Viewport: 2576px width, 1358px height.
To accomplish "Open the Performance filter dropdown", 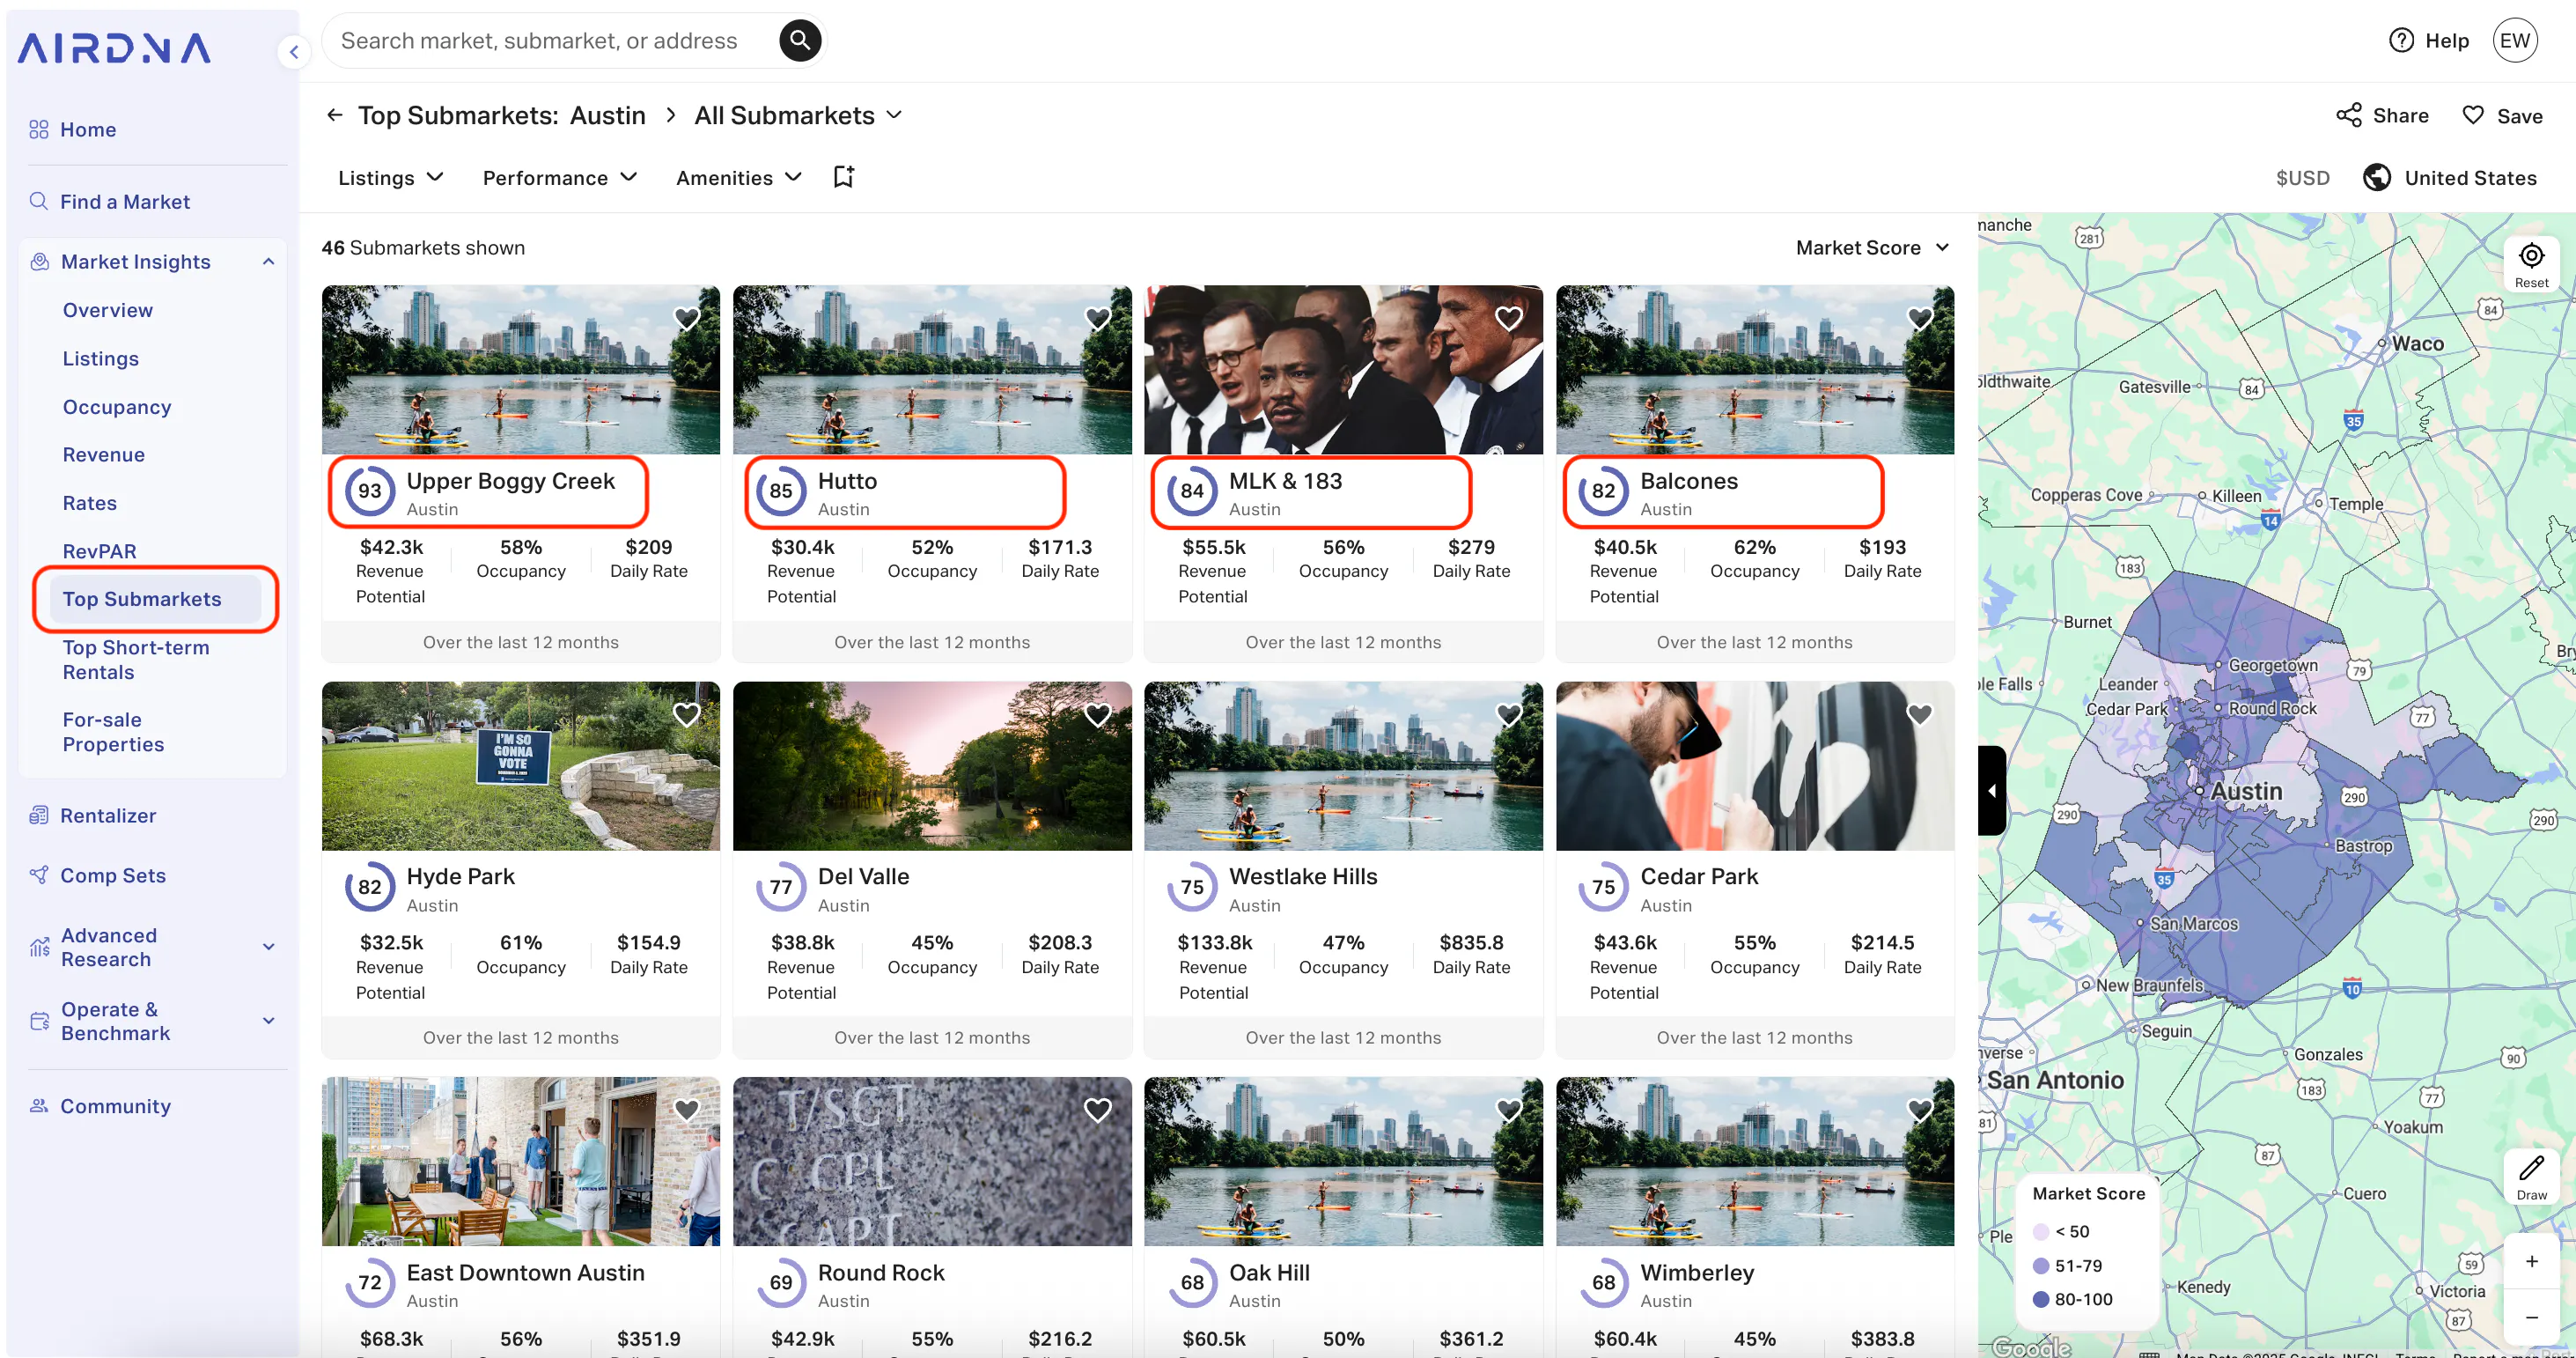I will pos(560,177).
